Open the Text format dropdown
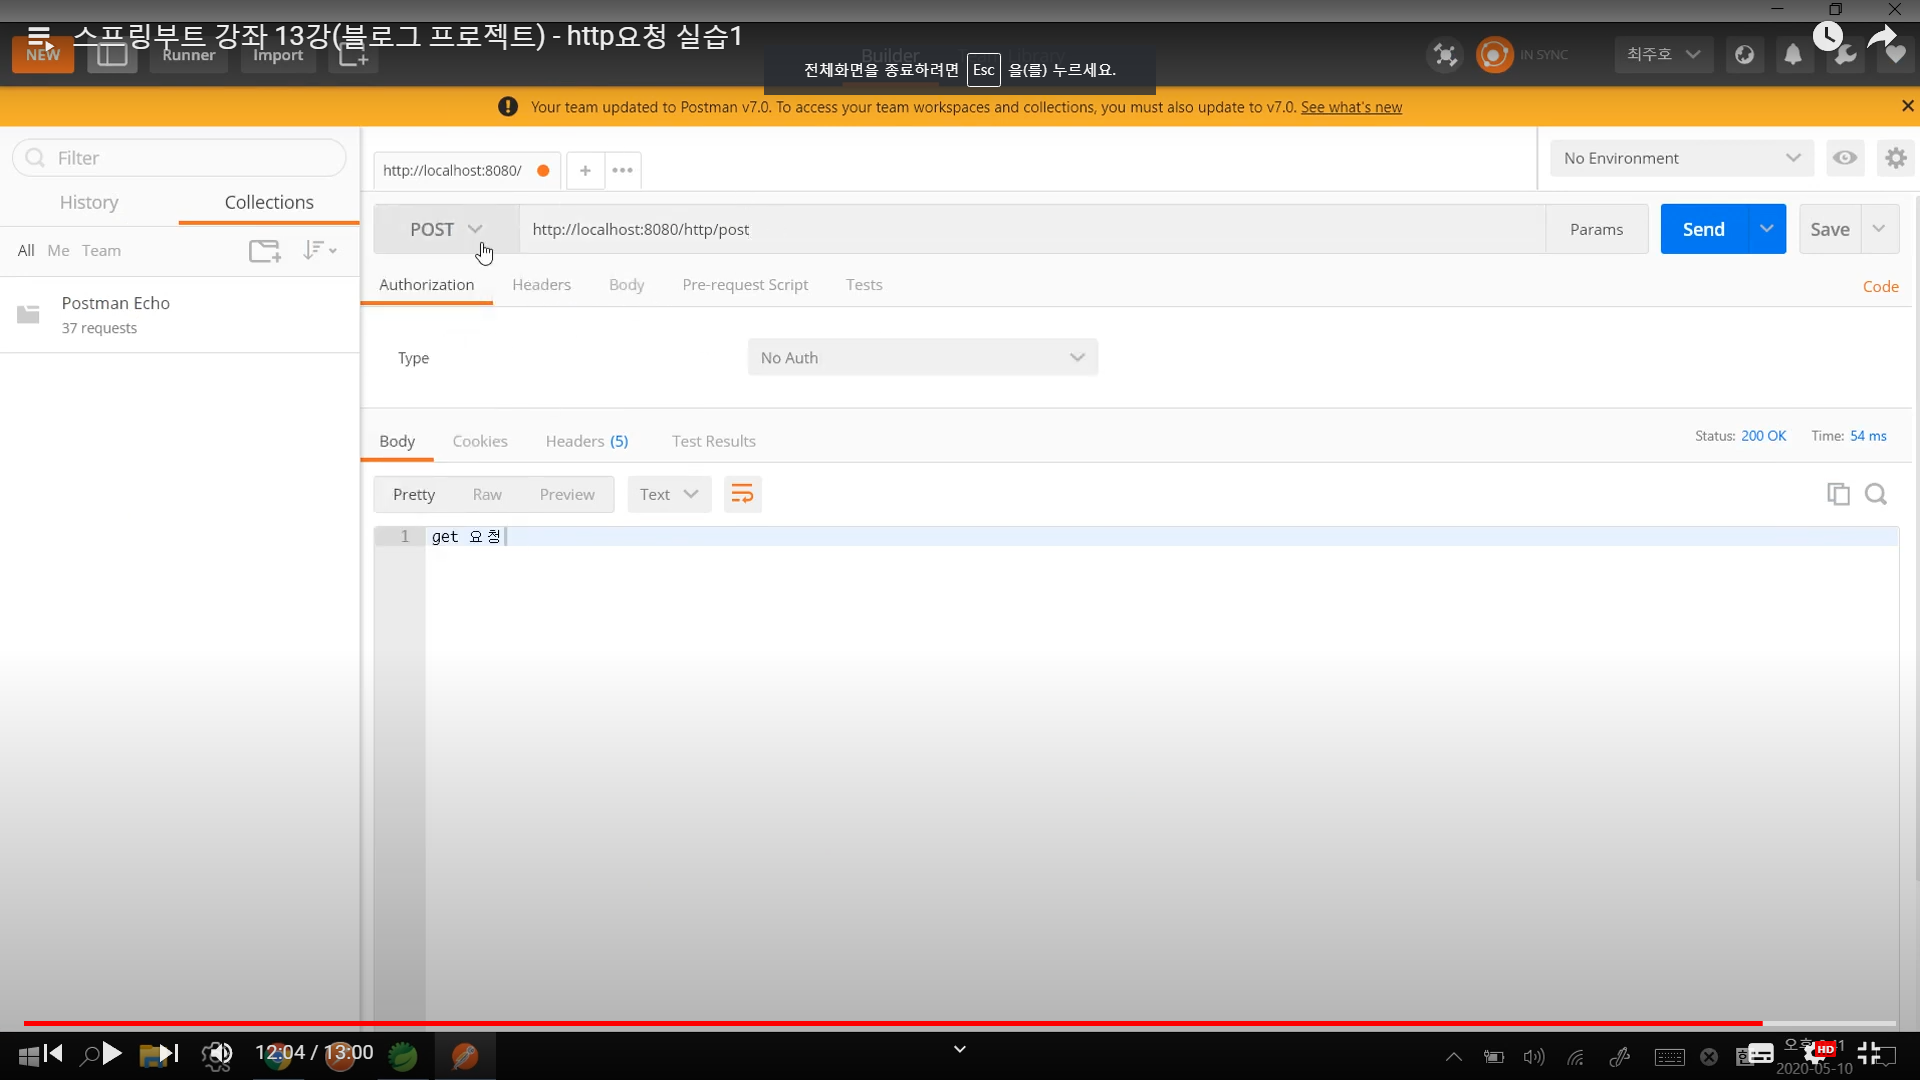 pyautogui.click(x=669, y=494)
